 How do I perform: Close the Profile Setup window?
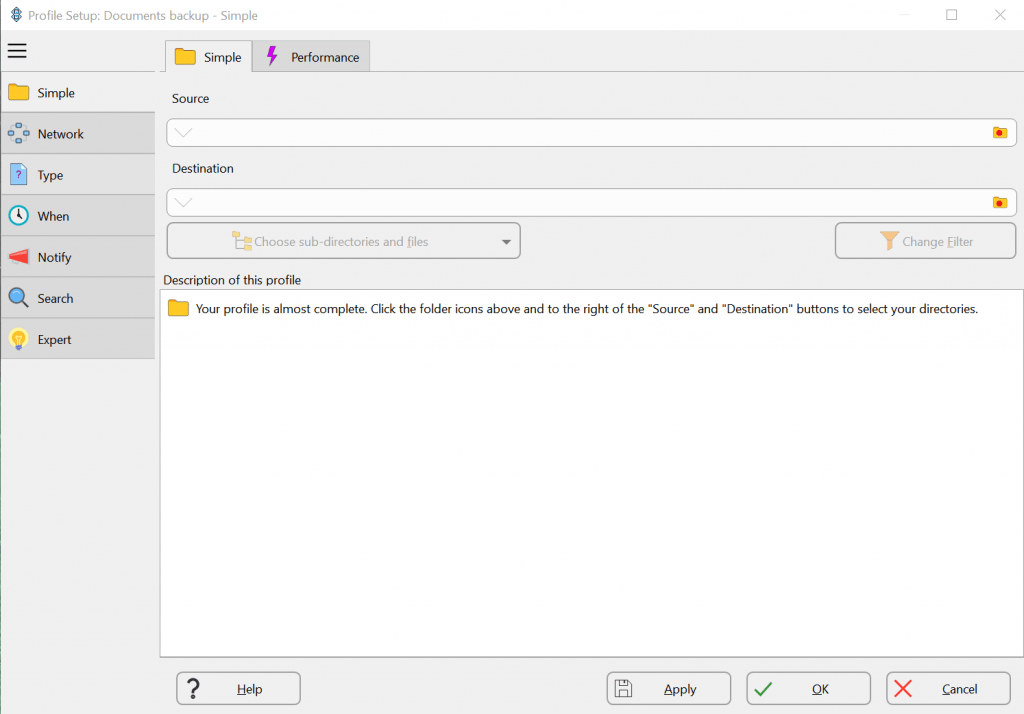click(x=1000, y=15)
